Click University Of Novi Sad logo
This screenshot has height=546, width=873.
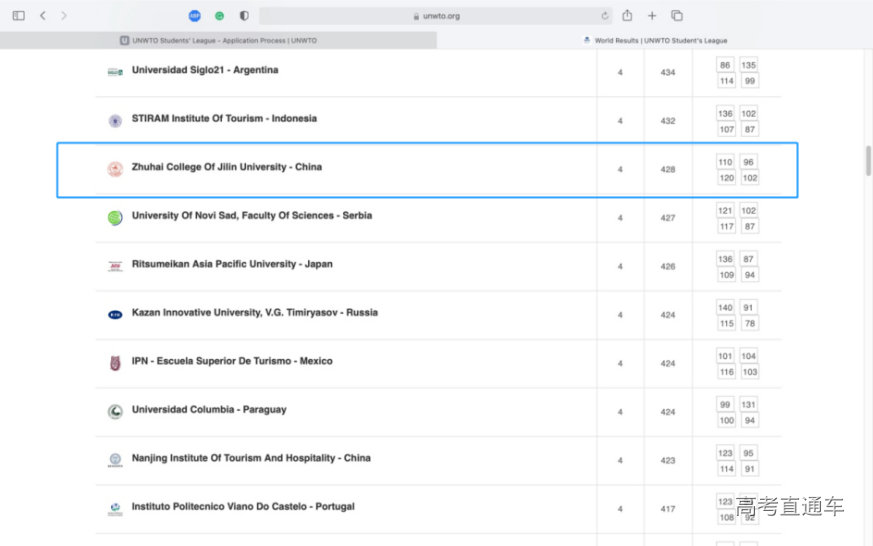point(115,218)
